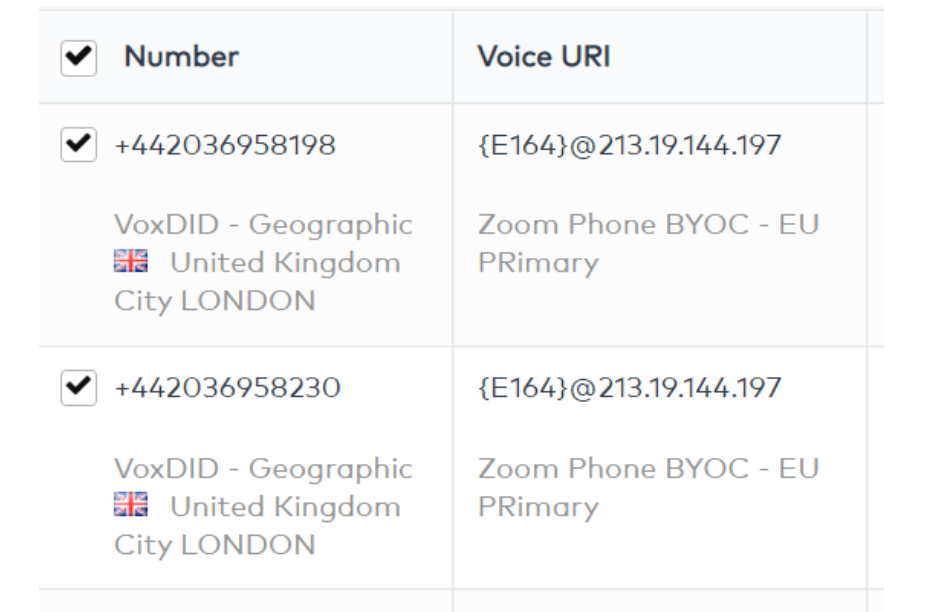949x612 pixels.
Task: Uncheck the checkbox for number +442036958230
Action: point(78,388)
